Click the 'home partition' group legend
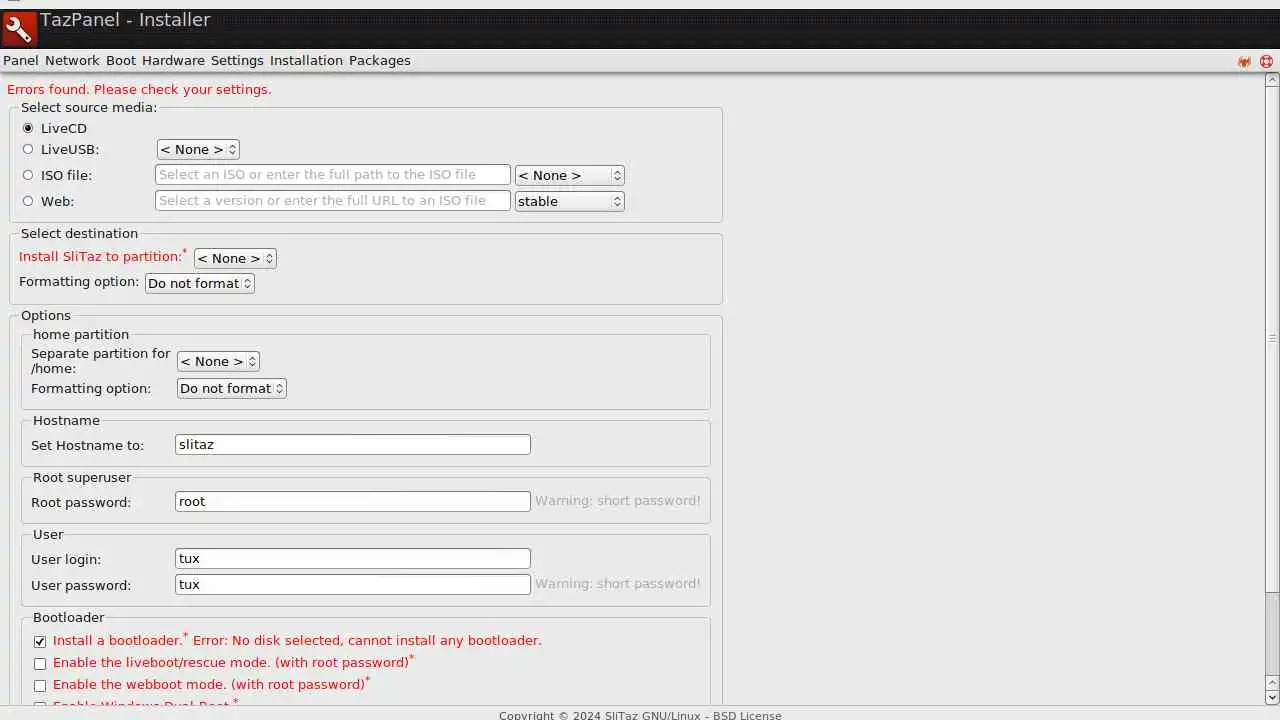The width and height of the screenshot is (1280, 720). pyautogui.click(x=81, y=335)
